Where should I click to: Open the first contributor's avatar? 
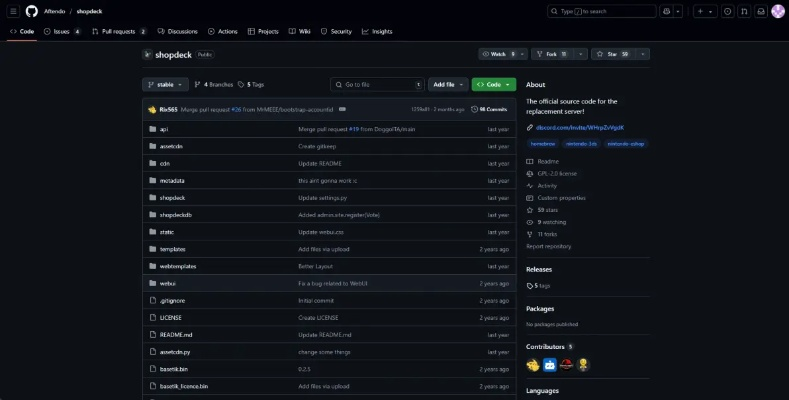[533, 365]
